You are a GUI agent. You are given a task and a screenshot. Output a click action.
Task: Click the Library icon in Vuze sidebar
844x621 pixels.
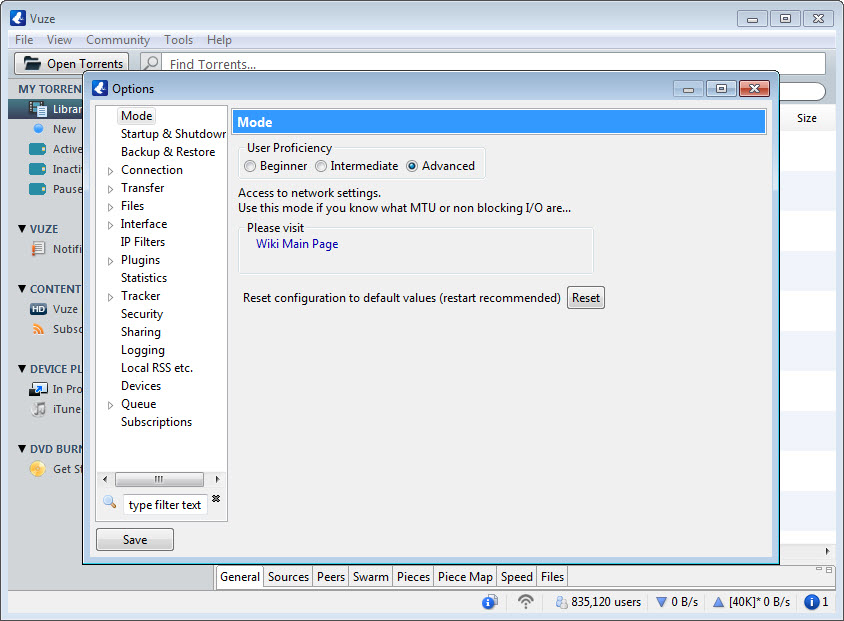click(38, 109)
